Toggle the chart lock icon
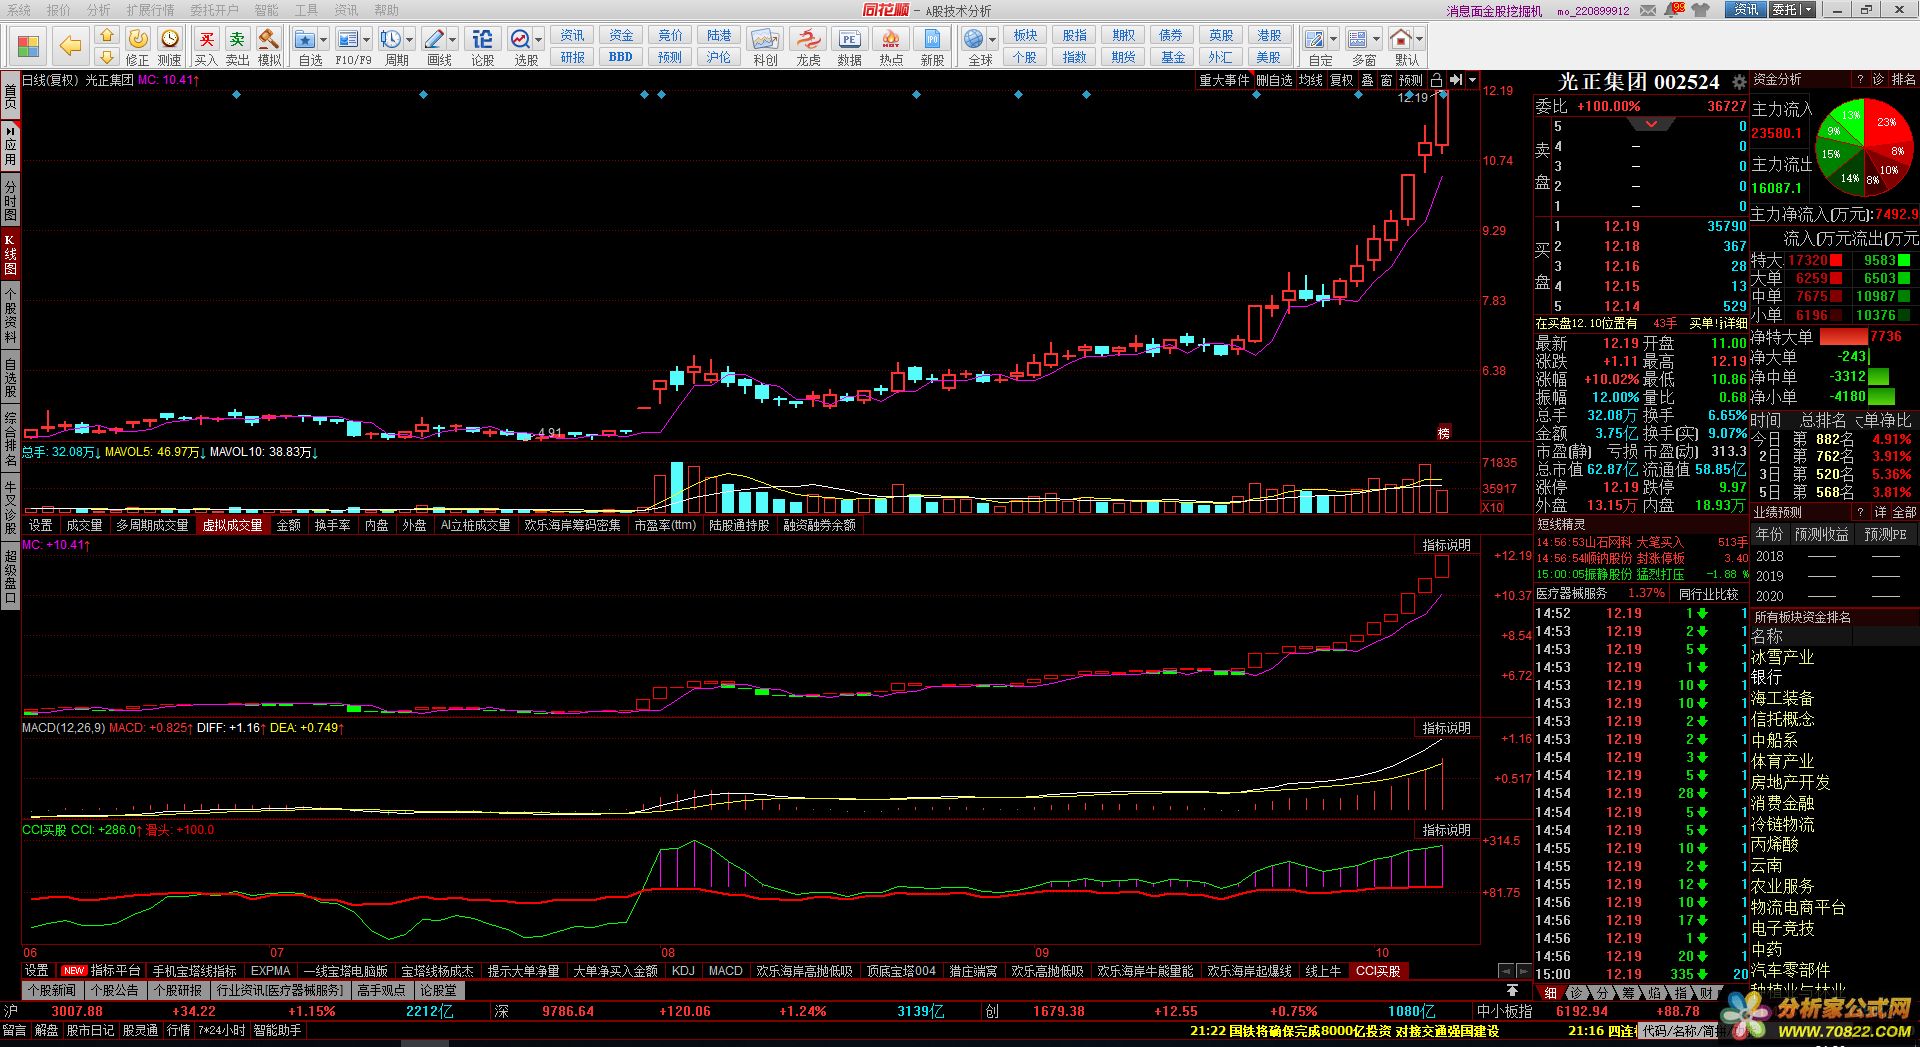1920x1047 pixels. point(1436,80)
